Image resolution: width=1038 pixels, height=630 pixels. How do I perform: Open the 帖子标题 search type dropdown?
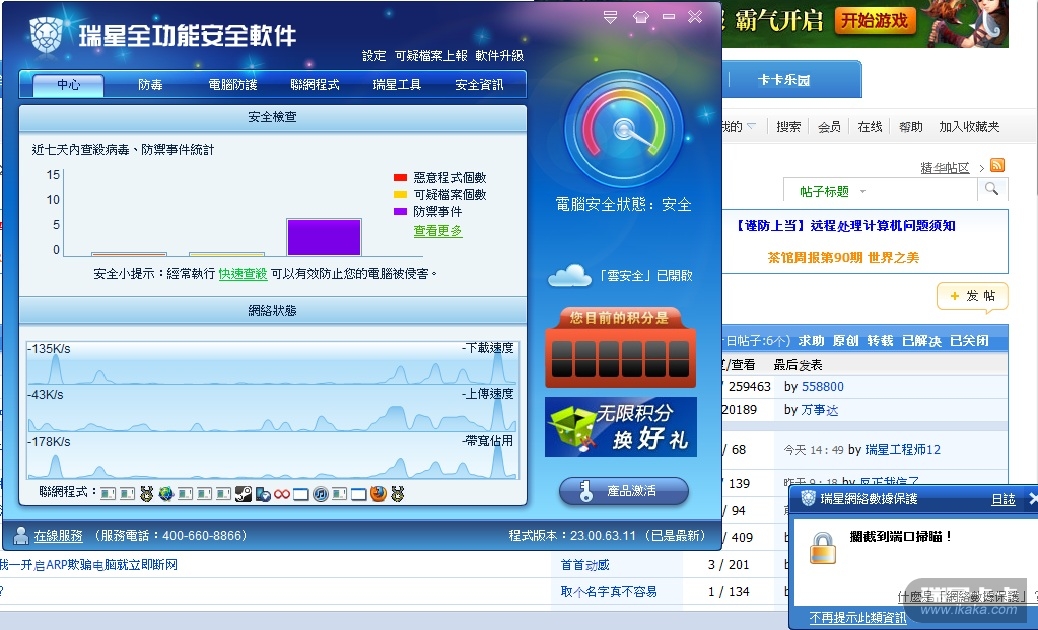(833, 191)
